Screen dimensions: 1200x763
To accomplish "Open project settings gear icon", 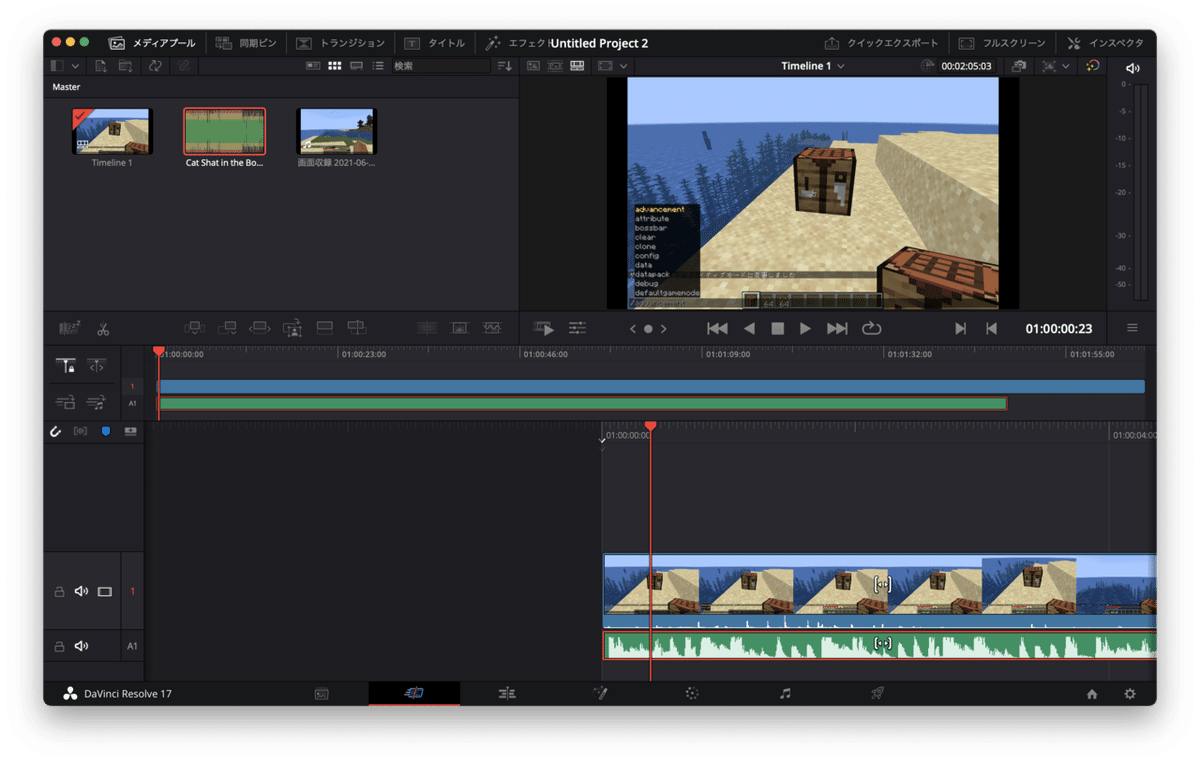I will pos(1130,694).
